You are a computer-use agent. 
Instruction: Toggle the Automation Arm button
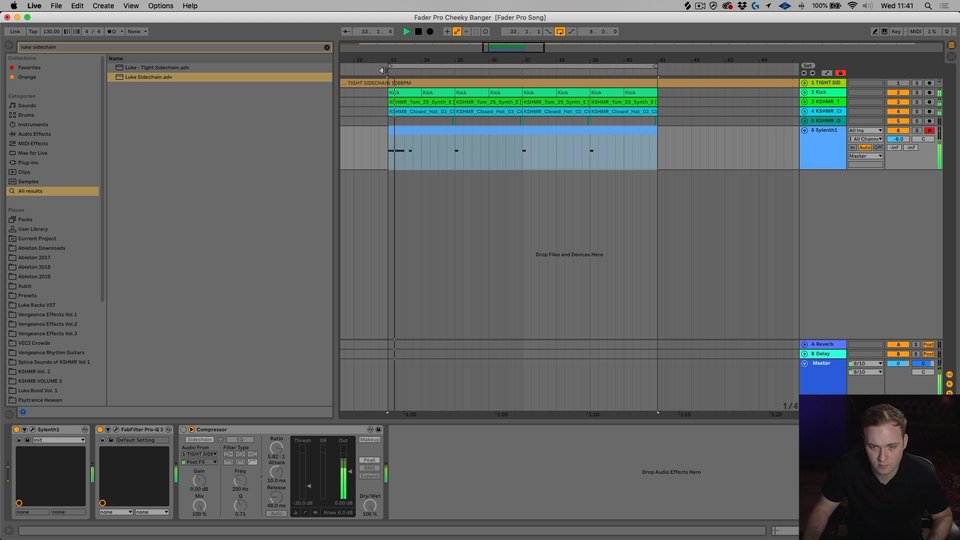click(x=457, y=31)
